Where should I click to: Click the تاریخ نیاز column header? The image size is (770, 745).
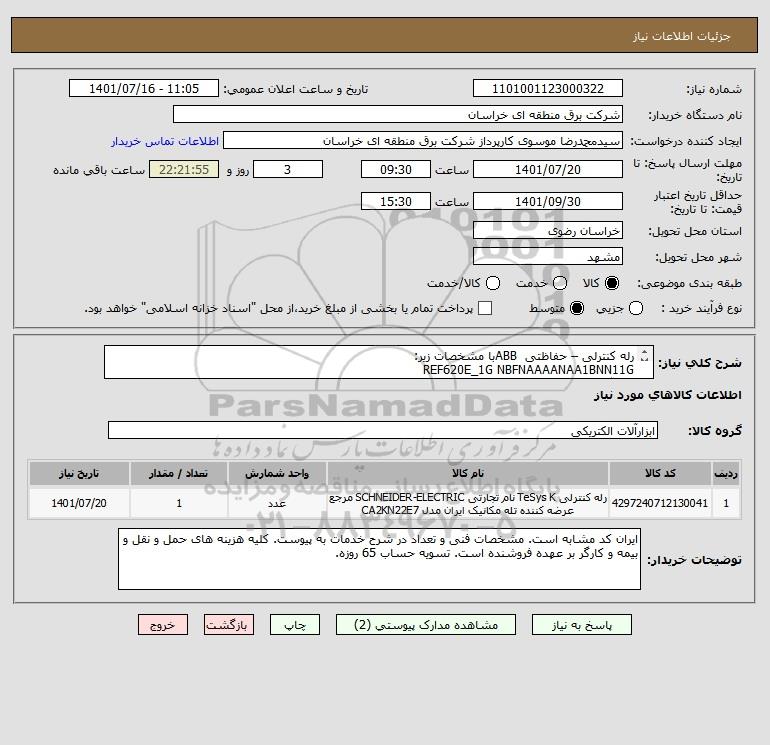coord(79,473)
